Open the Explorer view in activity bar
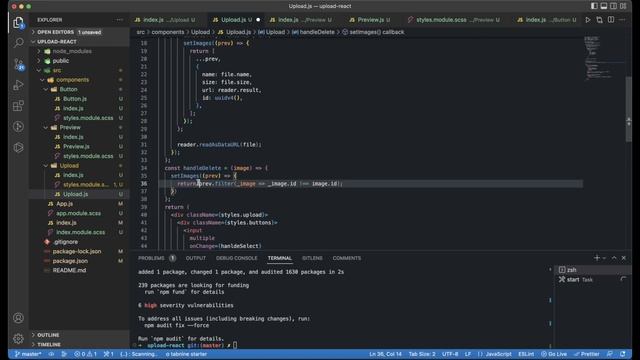 coord(18,22)
